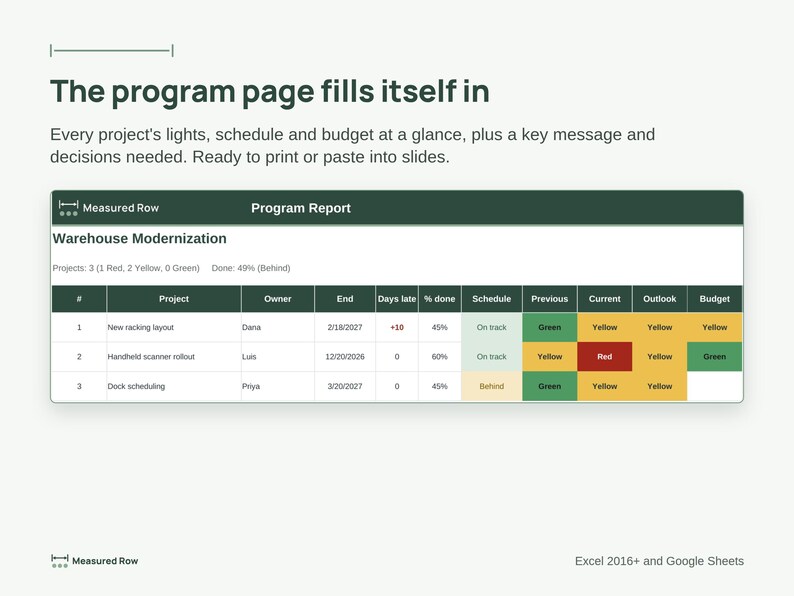Click Yellow Outlook cell for New racking layout
Screen dimensions: 794x596
tap(659, 327)
